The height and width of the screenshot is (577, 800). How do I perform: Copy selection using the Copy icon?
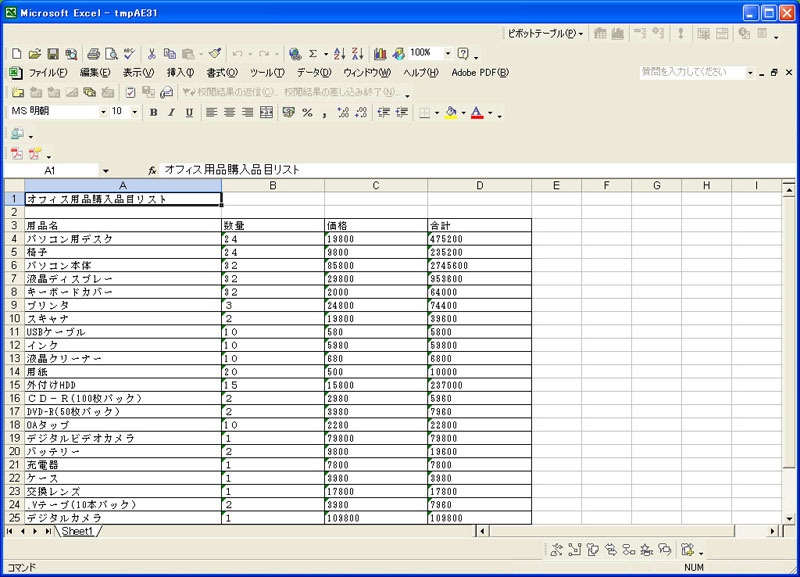click(x=169, y=54)
